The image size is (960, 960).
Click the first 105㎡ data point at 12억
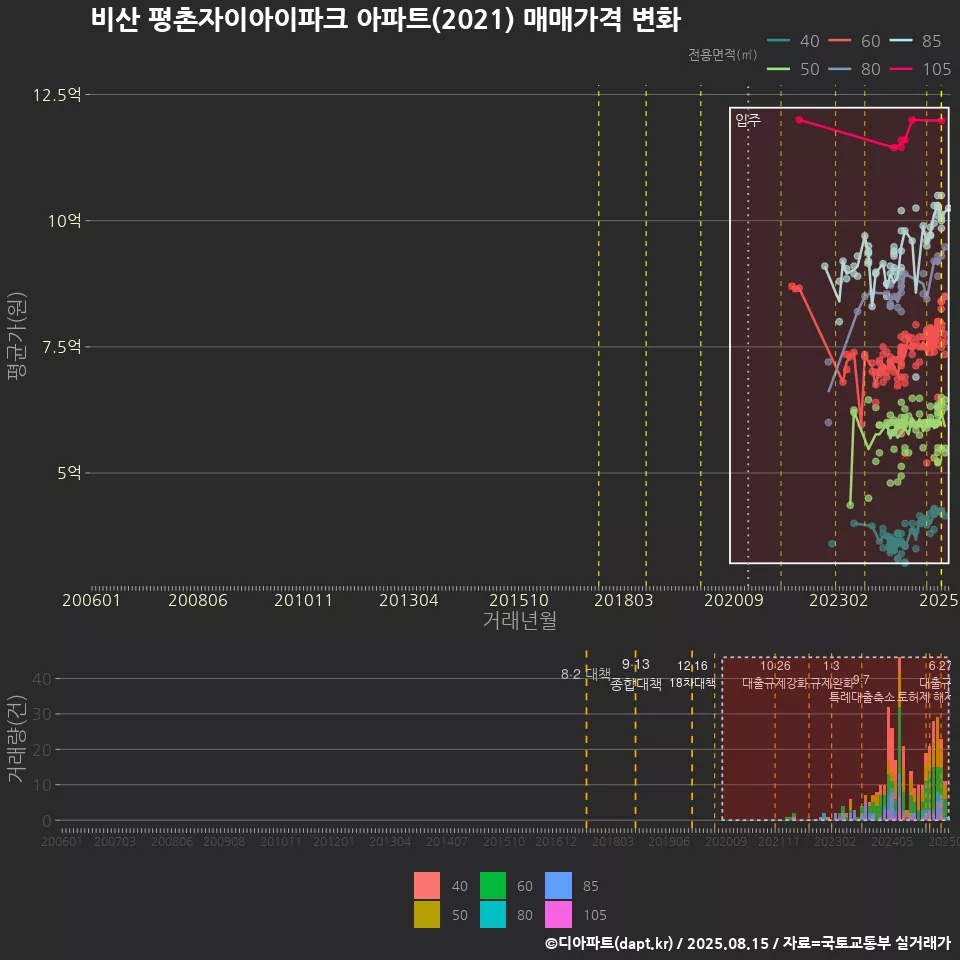coord(799,120)
